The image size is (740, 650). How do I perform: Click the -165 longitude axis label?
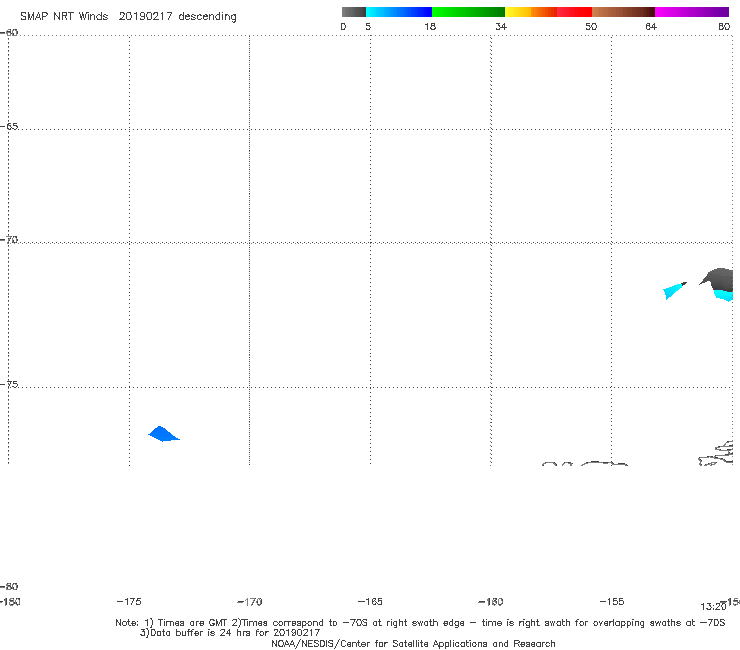tap(370, 602)
